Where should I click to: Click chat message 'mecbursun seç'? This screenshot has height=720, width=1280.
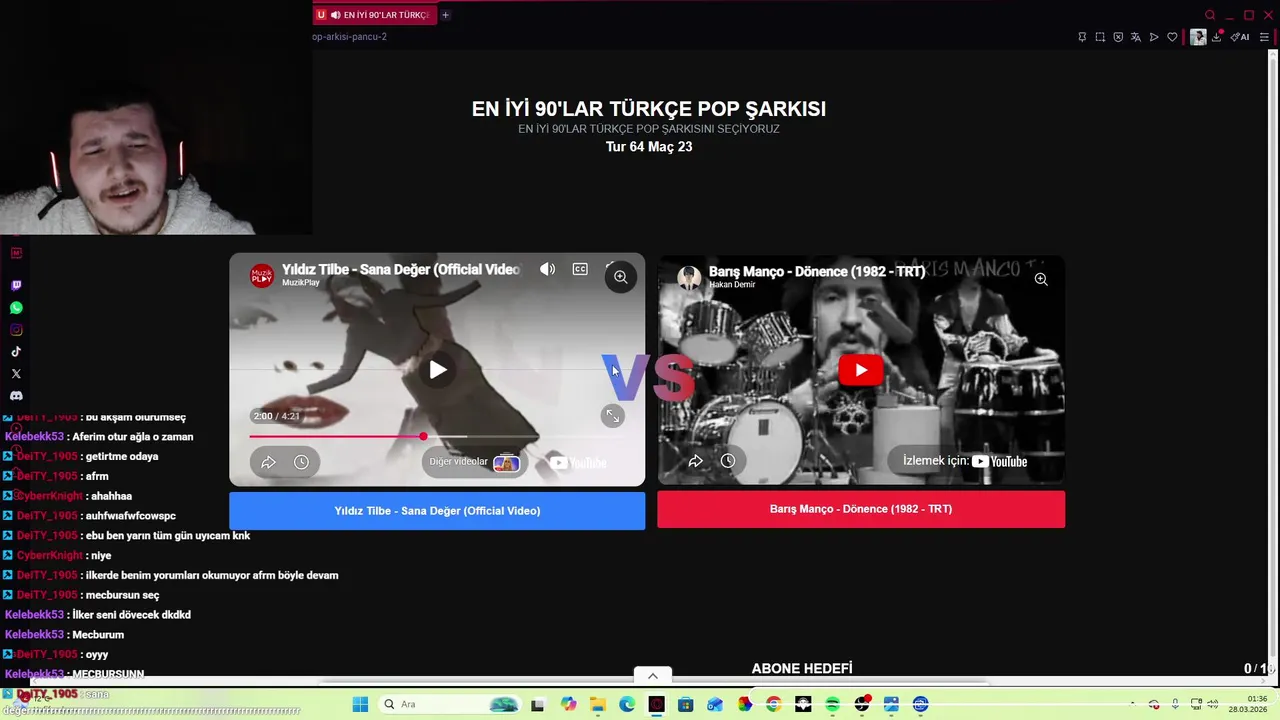pos(122,595)
